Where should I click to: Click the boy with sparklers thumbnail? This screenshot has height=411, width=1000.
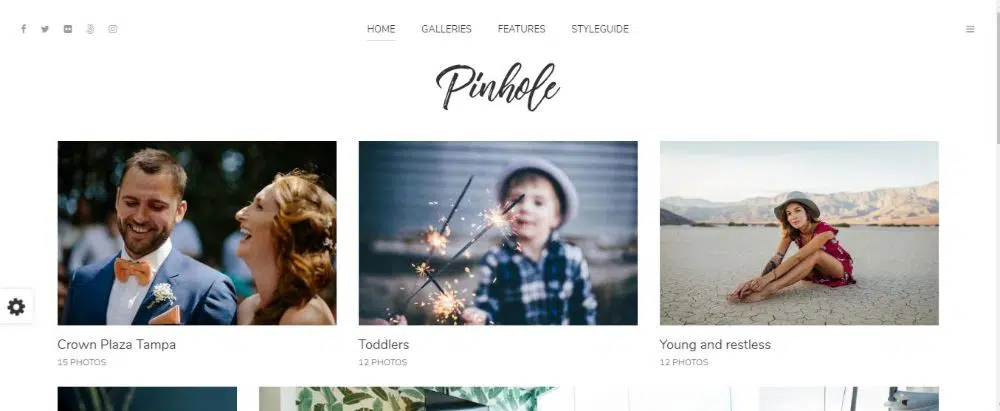[498, 233]
